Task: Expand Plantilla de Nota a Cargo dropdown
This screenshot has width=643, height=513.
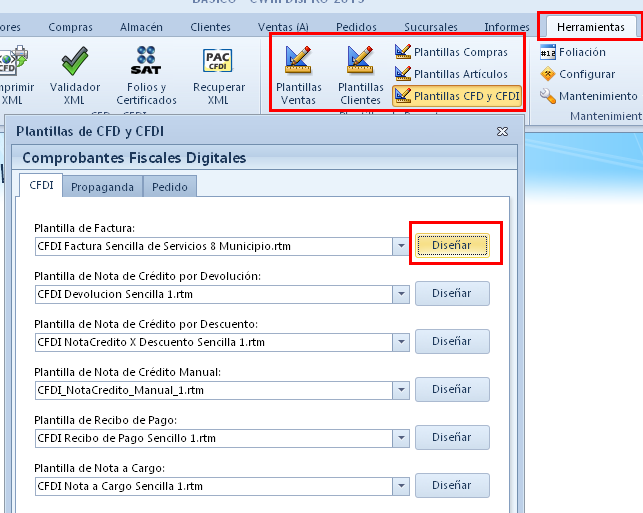Action: coord(401,486)
